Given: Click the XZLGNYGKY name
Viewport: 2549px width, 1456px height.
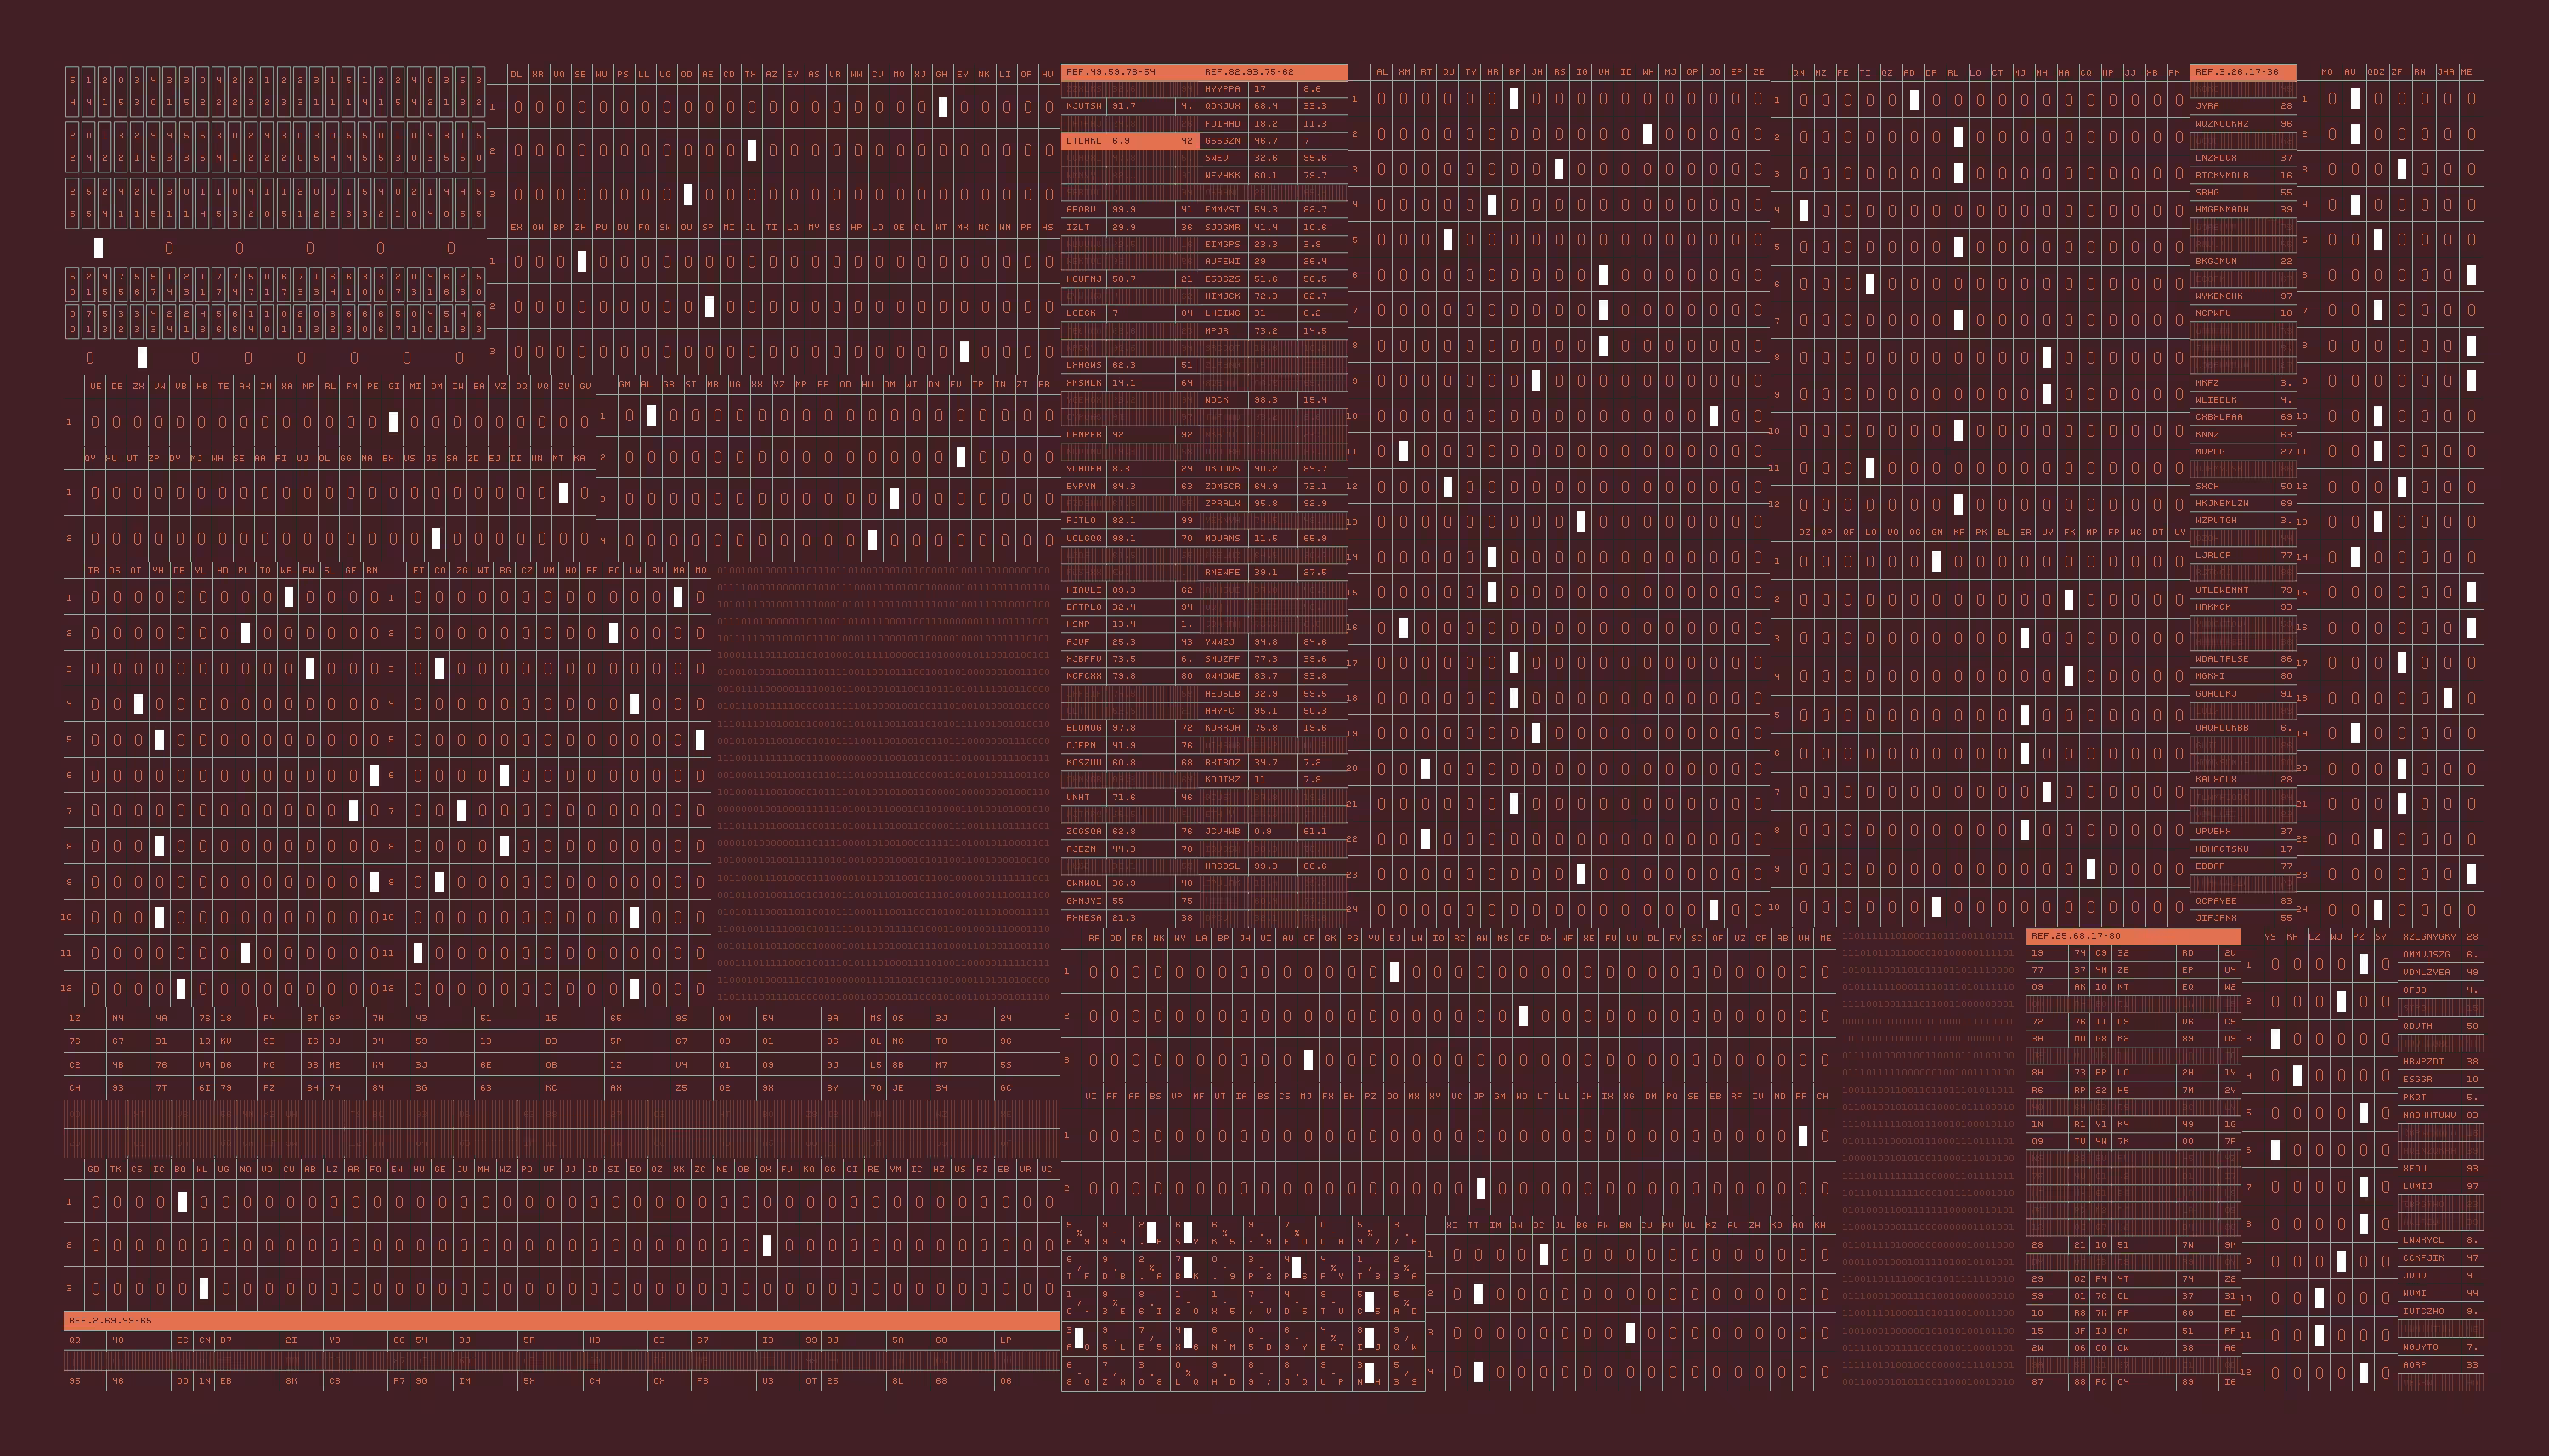Looking at the screenshot, I should click(x=2429, y=937).
